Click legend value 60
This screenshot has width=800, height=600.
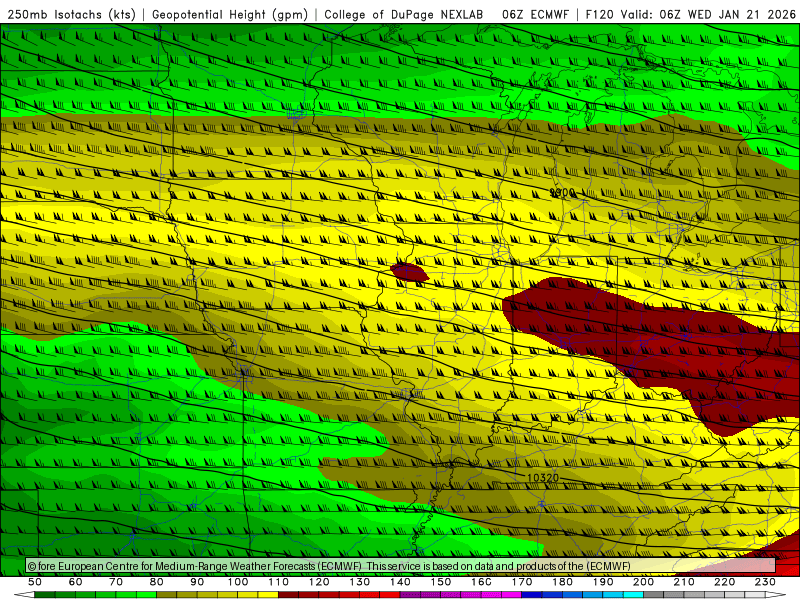coord(75,582)
